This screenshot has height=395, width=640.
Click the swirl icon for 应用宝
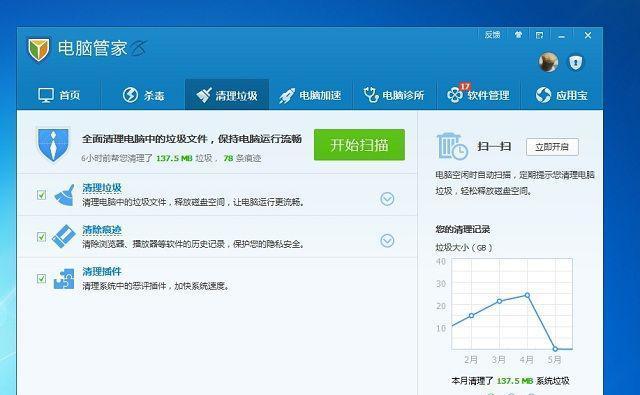click(x=543, y=95)
